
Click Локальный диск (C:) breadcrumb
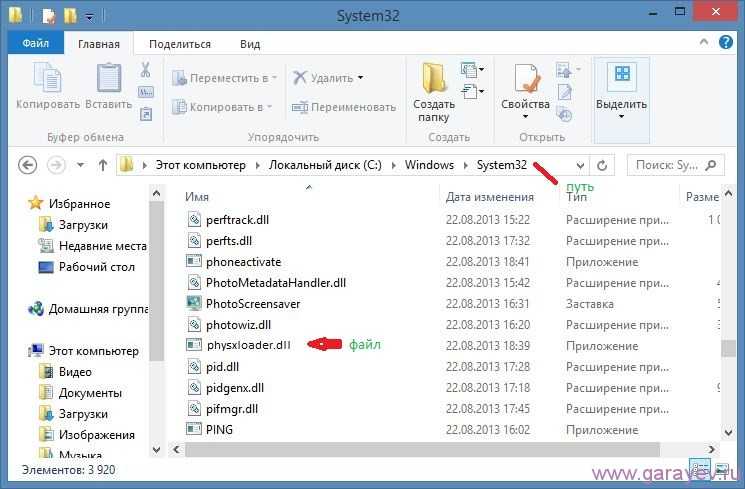325,165
